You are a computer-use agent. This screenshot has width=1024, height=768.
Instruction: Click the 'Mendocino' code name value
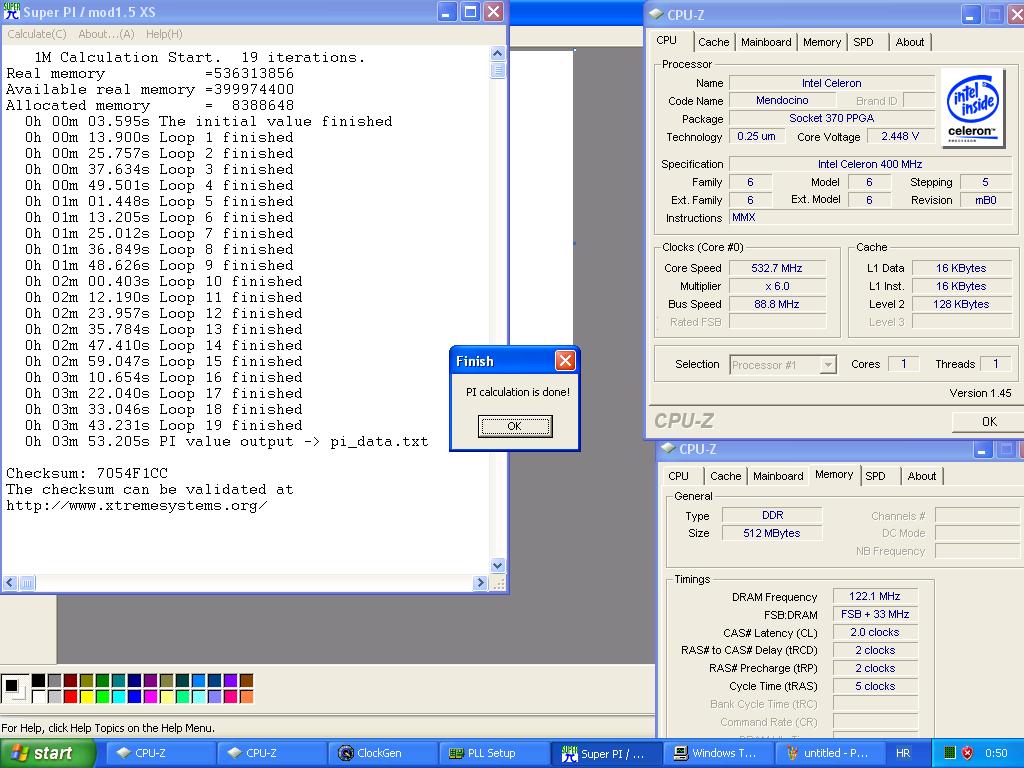[x=782, y=101]
